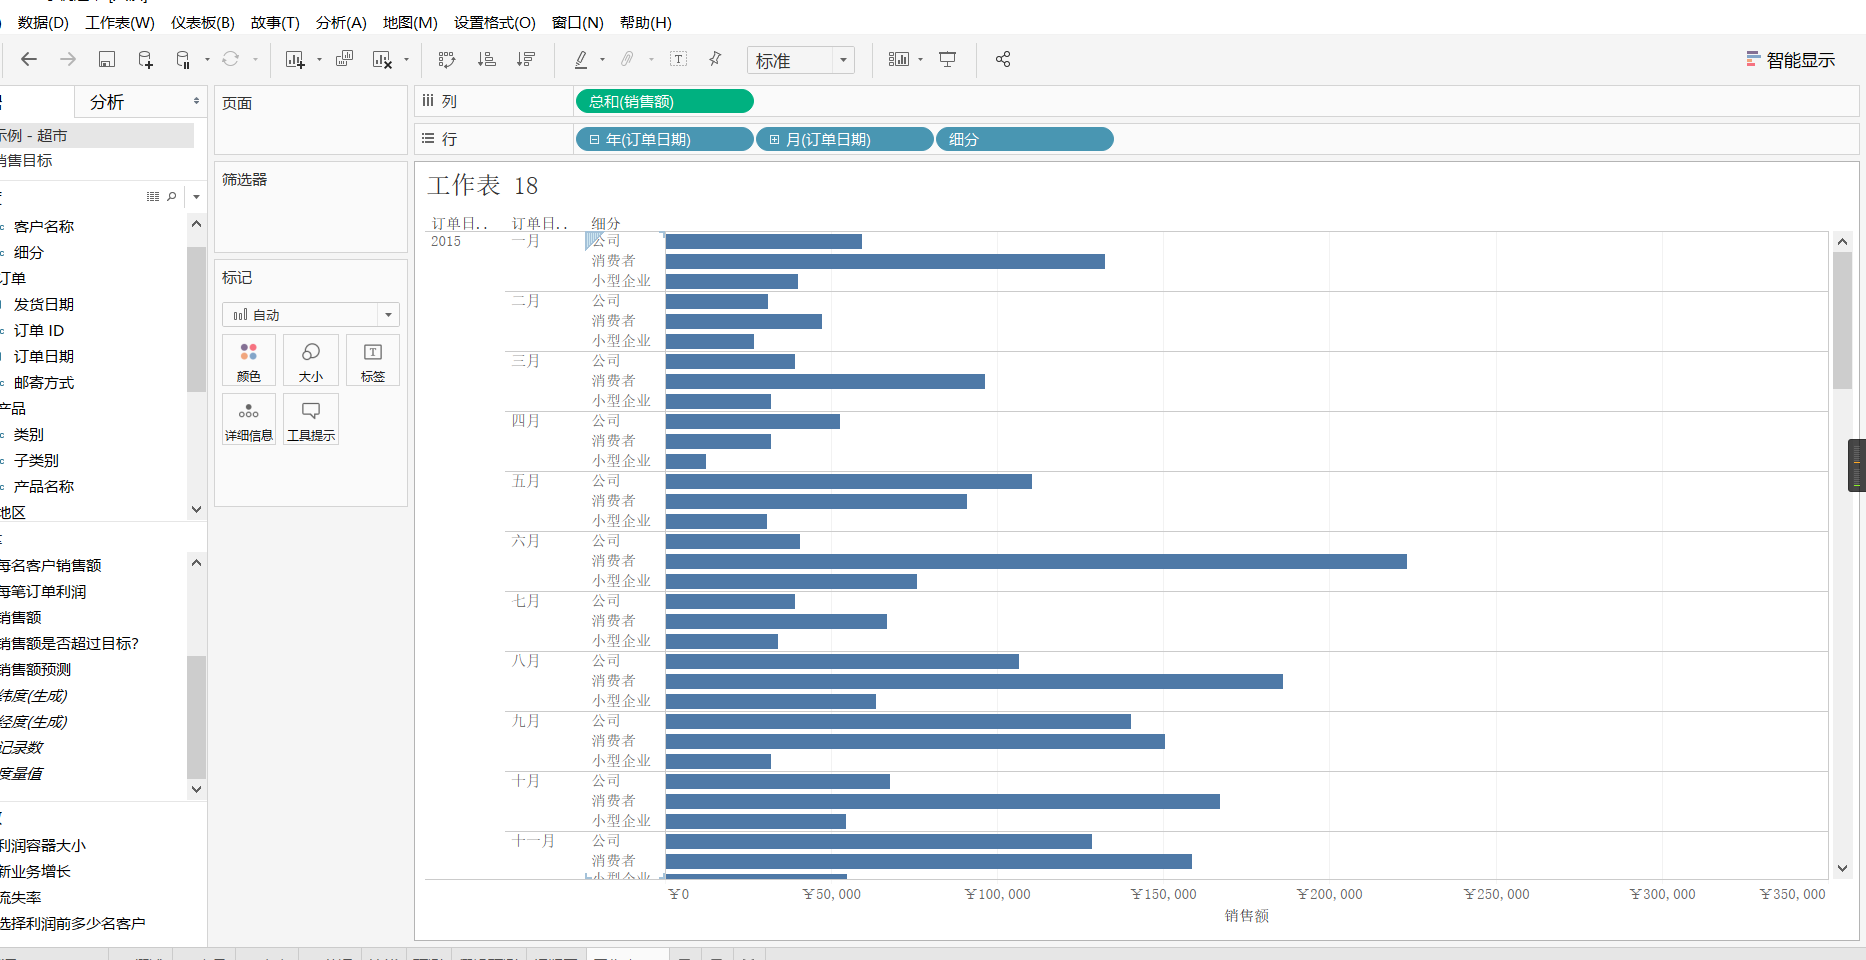Image resolution: width=1866 pixels, height=960 pixels.
Task: Click the 大小 size button
Action: (311, 361)
